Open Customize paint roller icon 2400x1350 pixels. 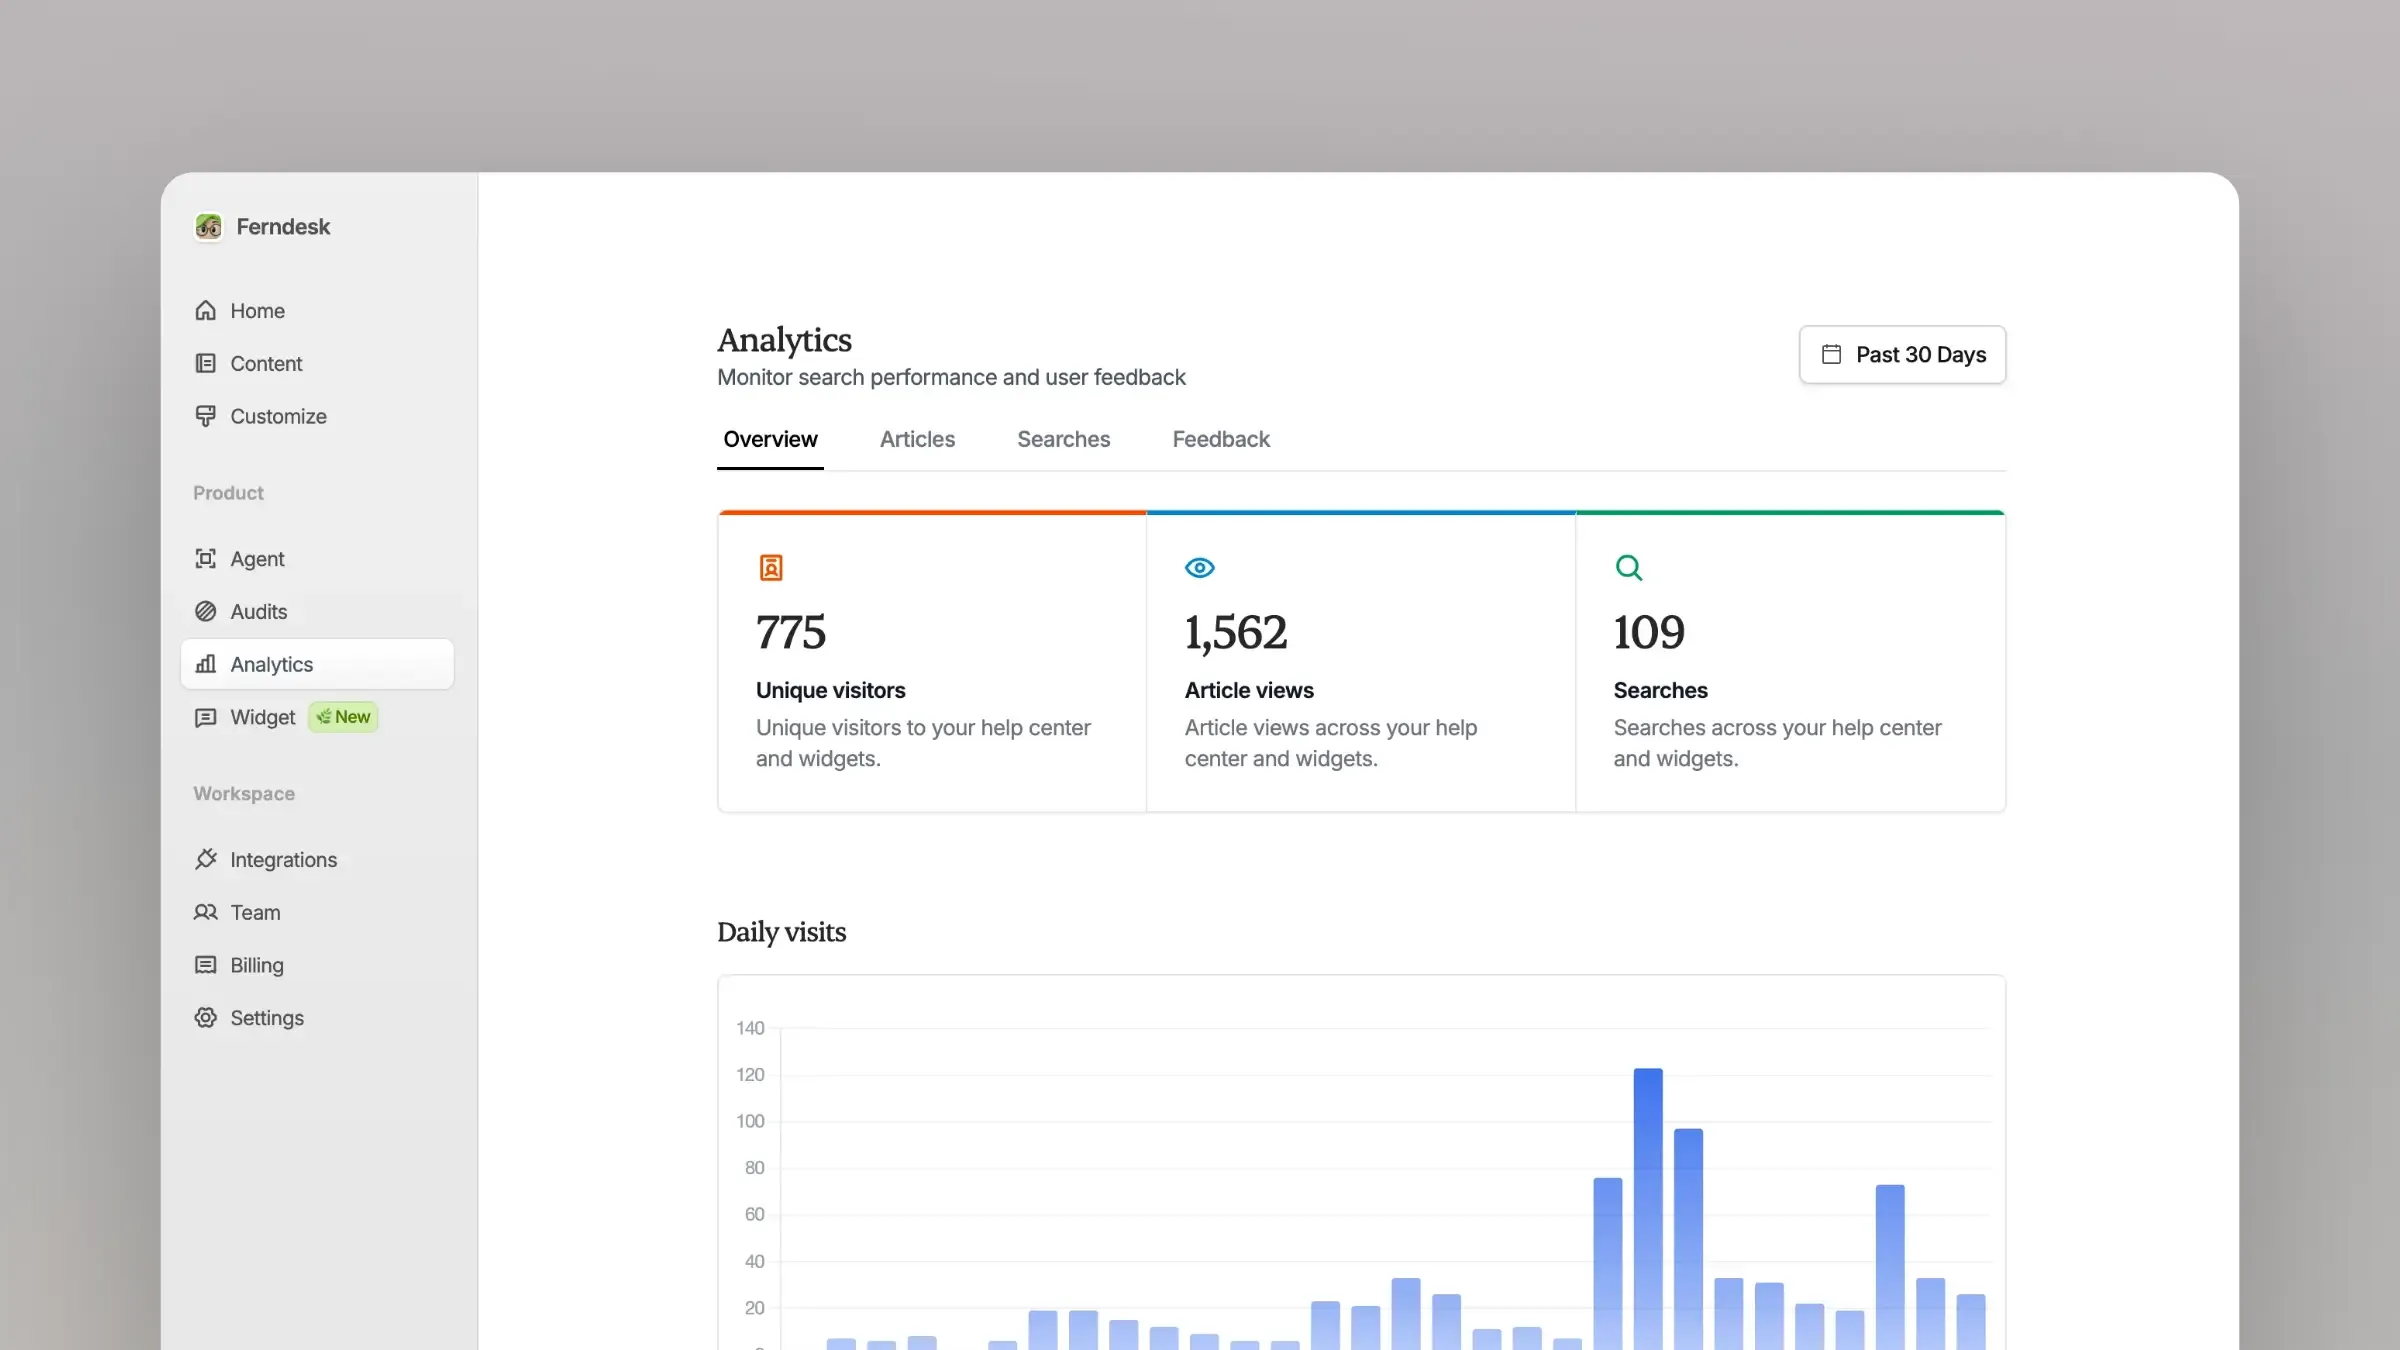(206, 416)
